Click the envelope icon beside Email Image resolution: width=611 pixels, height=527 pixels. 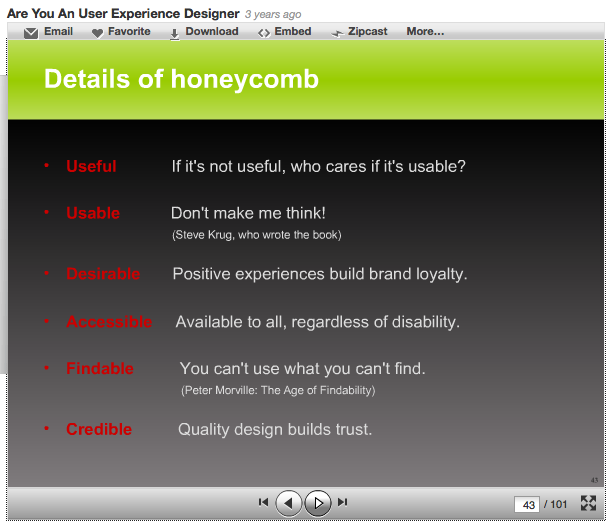click(31, 33)
